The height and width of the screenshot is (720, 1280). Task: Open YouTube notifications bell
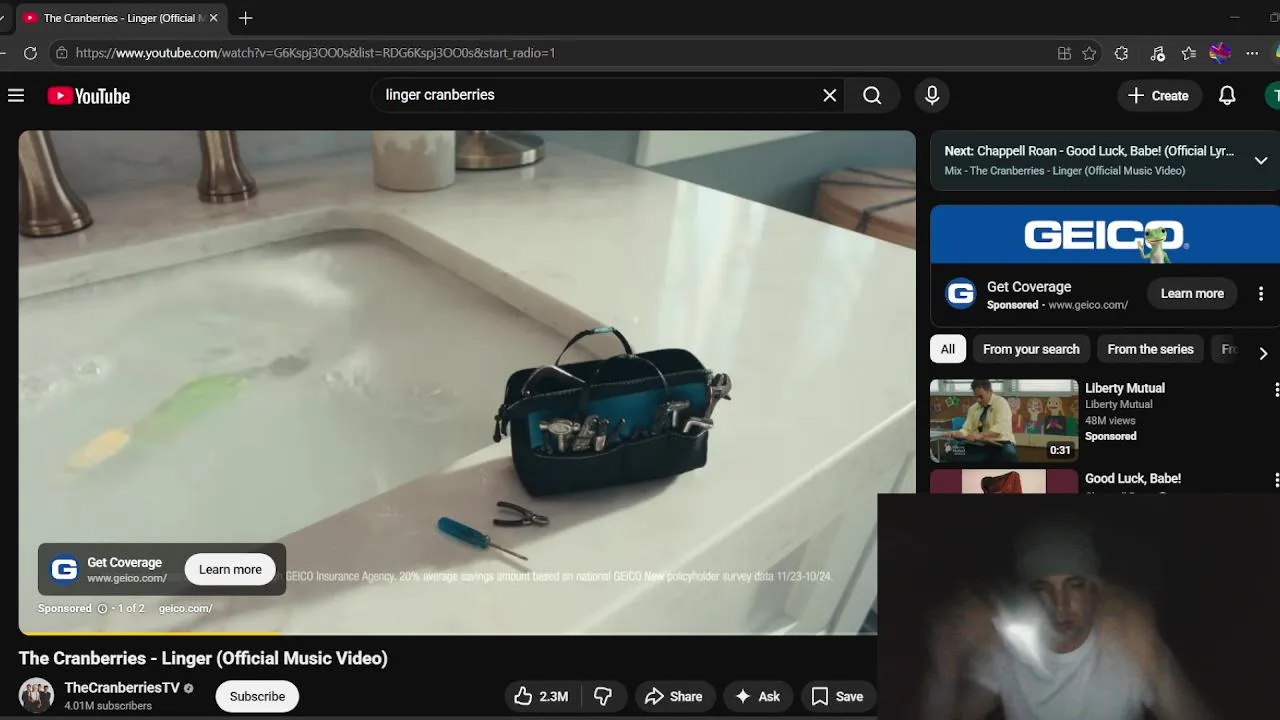click(1227, 96)
